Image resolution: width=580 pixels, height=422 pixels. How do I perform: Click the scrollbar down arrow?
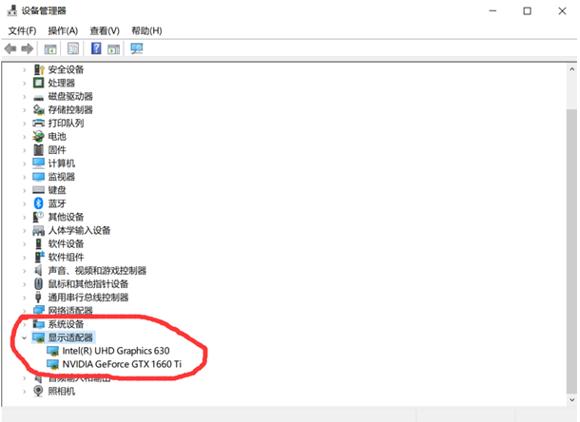[x=572, y=400]
